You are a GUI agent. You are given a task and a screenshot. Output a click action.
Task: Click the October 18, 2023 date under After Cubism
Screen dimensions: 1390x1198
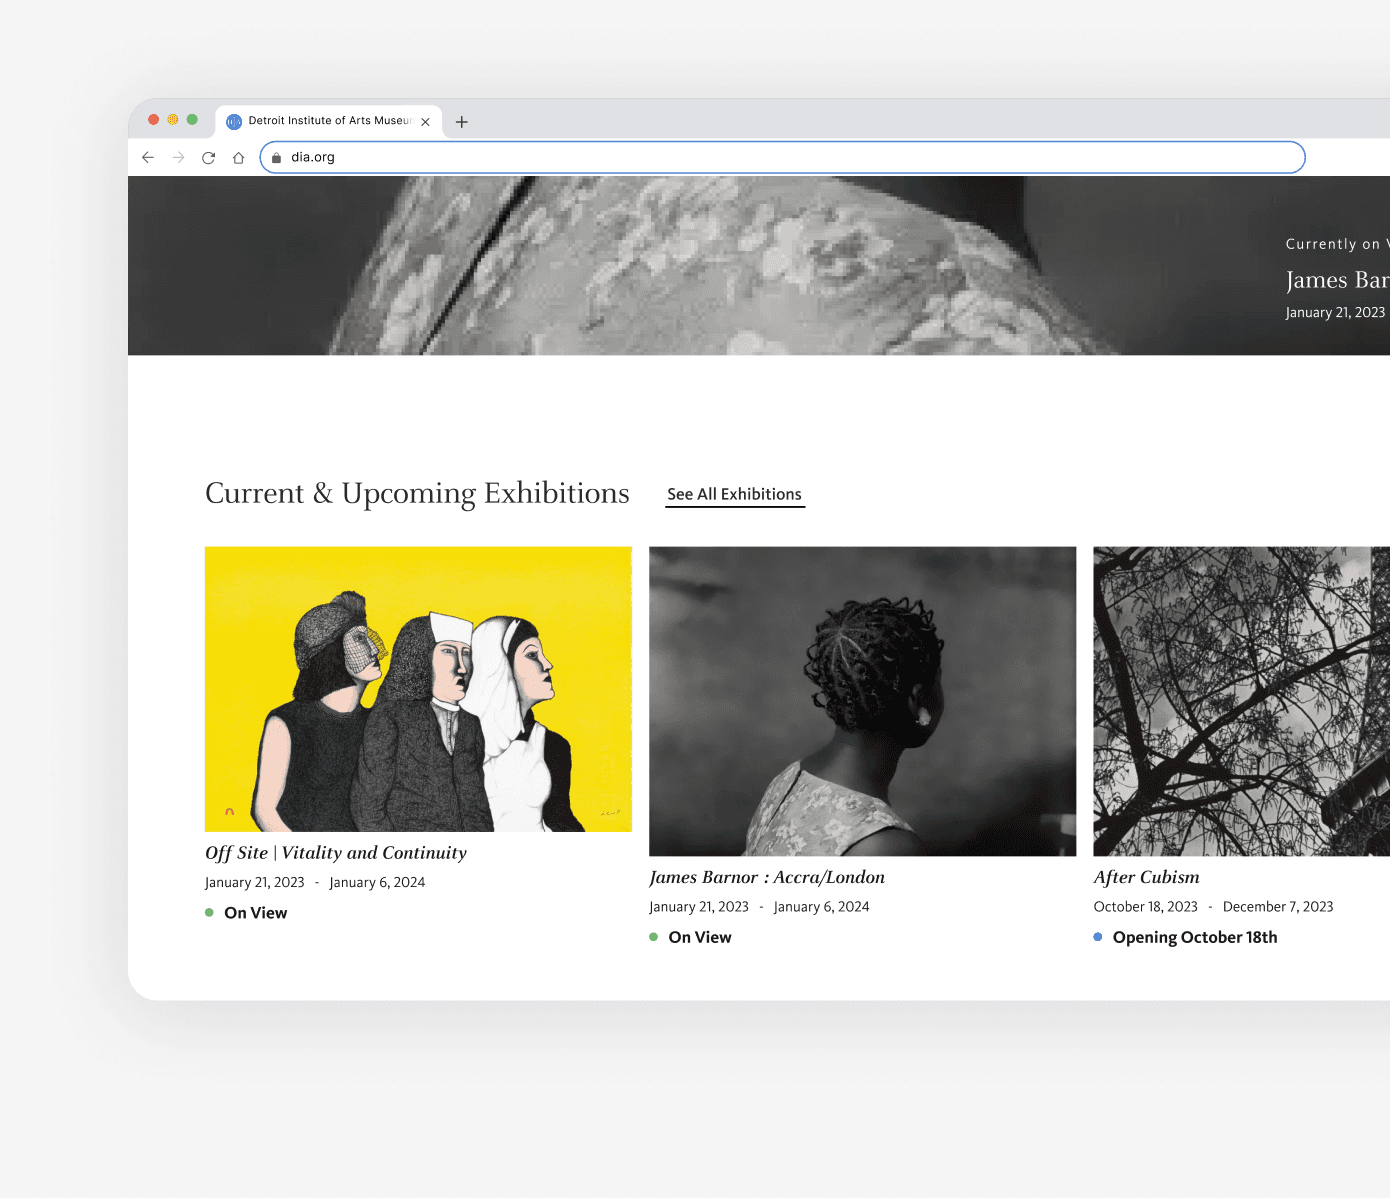pos(1145,907)
